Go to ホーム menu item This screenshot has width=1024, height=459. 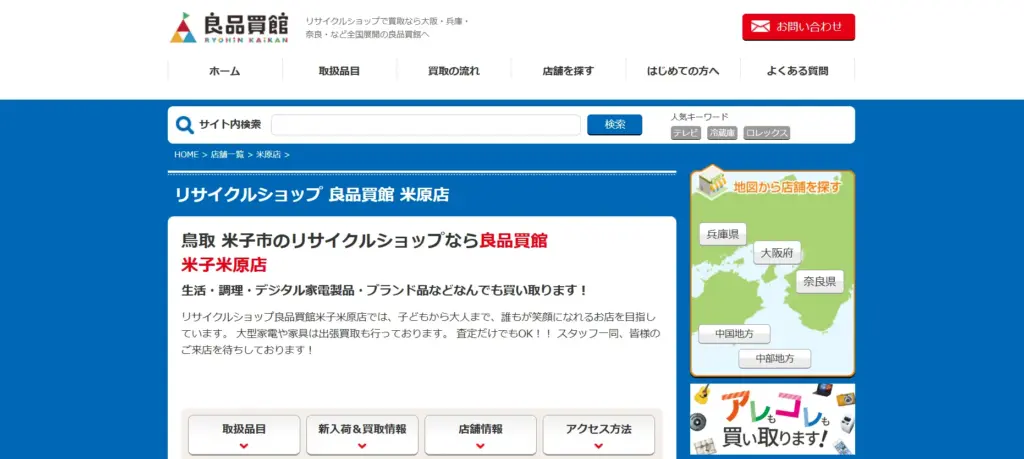pos(225,71)
